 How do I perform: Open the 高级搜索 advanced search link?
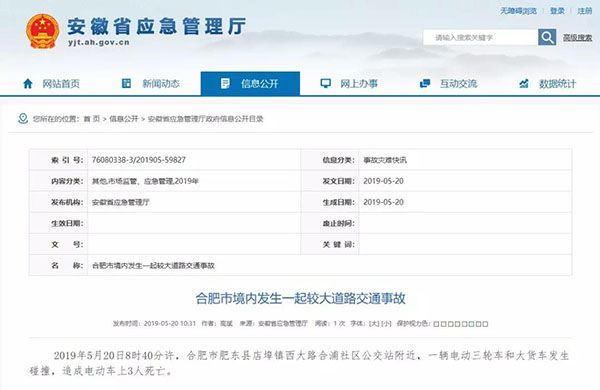(577, 38)
